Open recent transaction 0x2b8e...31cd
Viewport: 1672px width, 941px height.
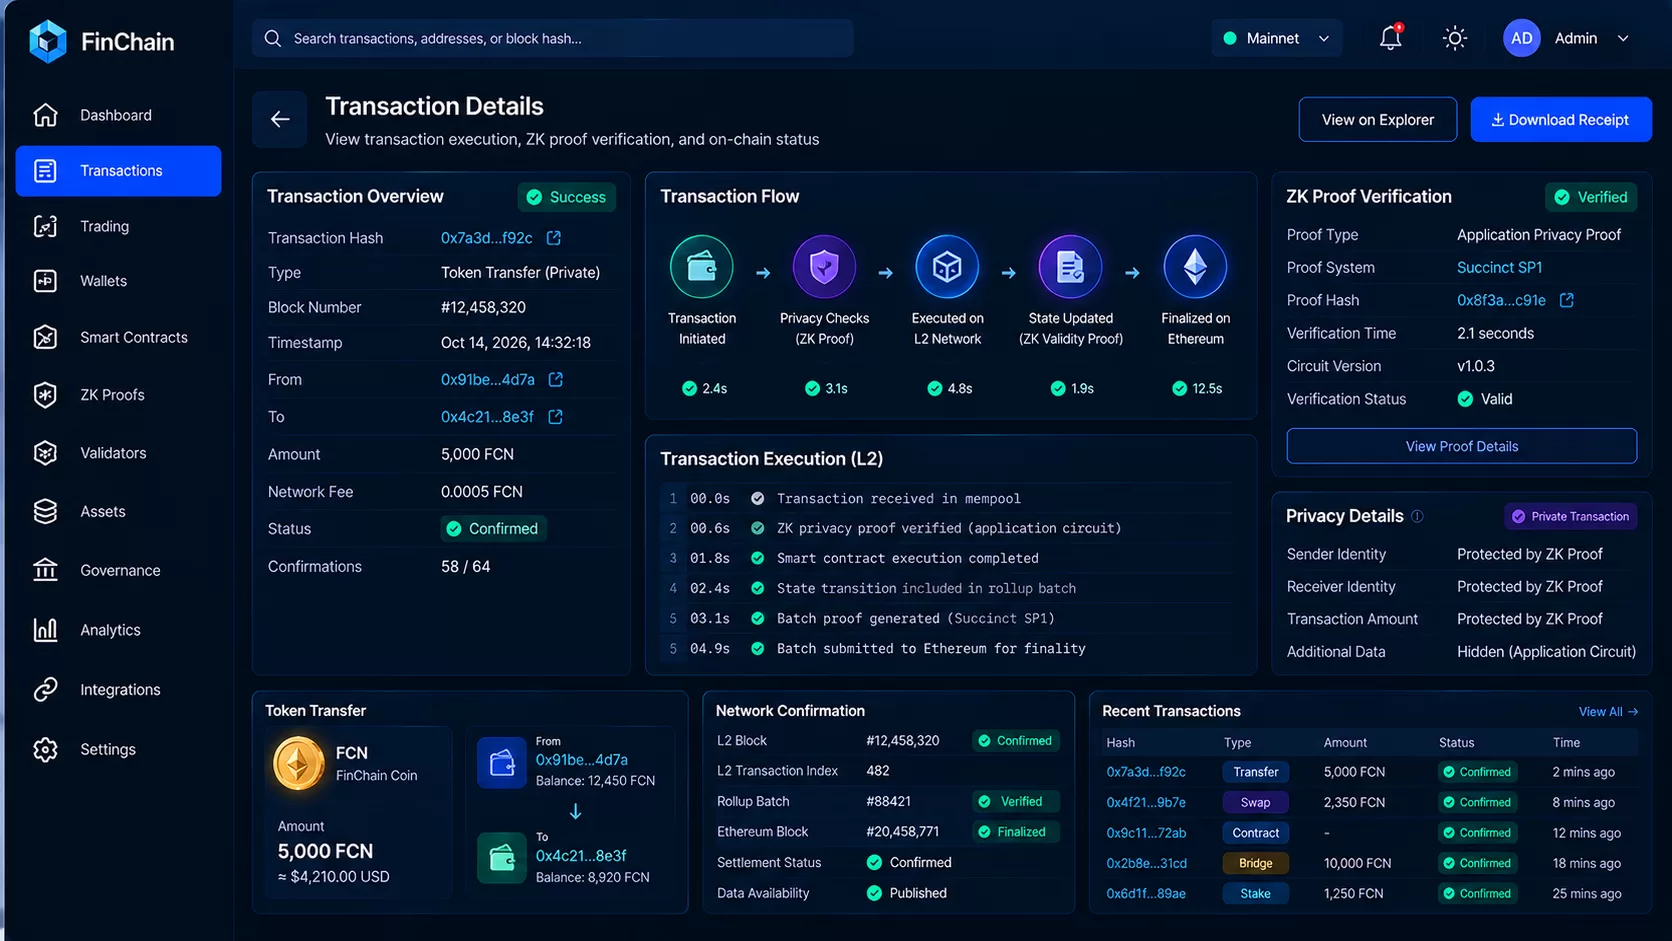tap(1146, 863)
